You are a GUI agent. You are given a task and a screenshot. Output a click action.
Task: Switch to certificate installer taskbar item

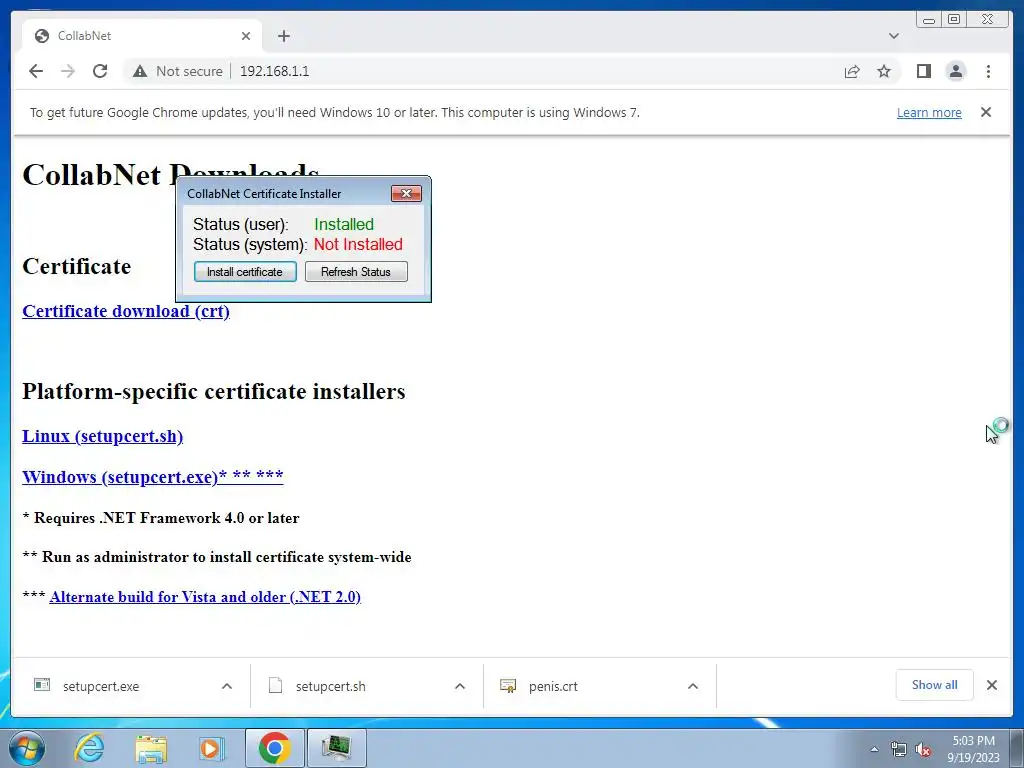336,748
